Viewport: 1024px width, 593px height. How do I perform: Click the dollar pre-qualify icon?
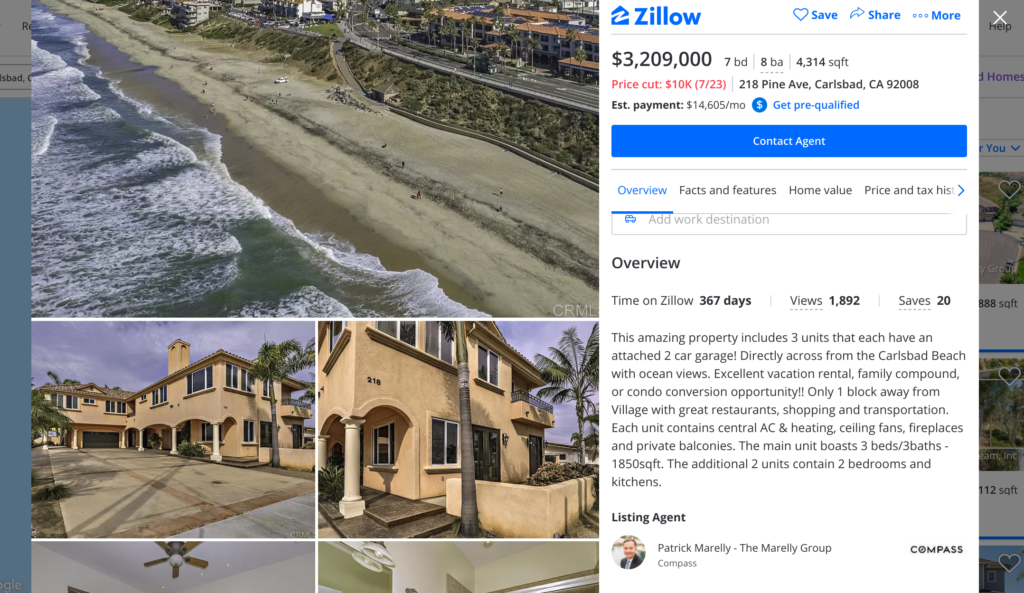pyautogui.click(x=759, y=105)
